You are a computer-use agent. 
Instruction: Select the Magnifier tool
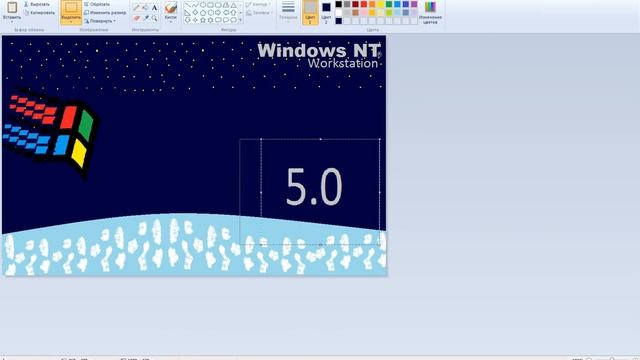pyautogui.click(x=154, y=18)
